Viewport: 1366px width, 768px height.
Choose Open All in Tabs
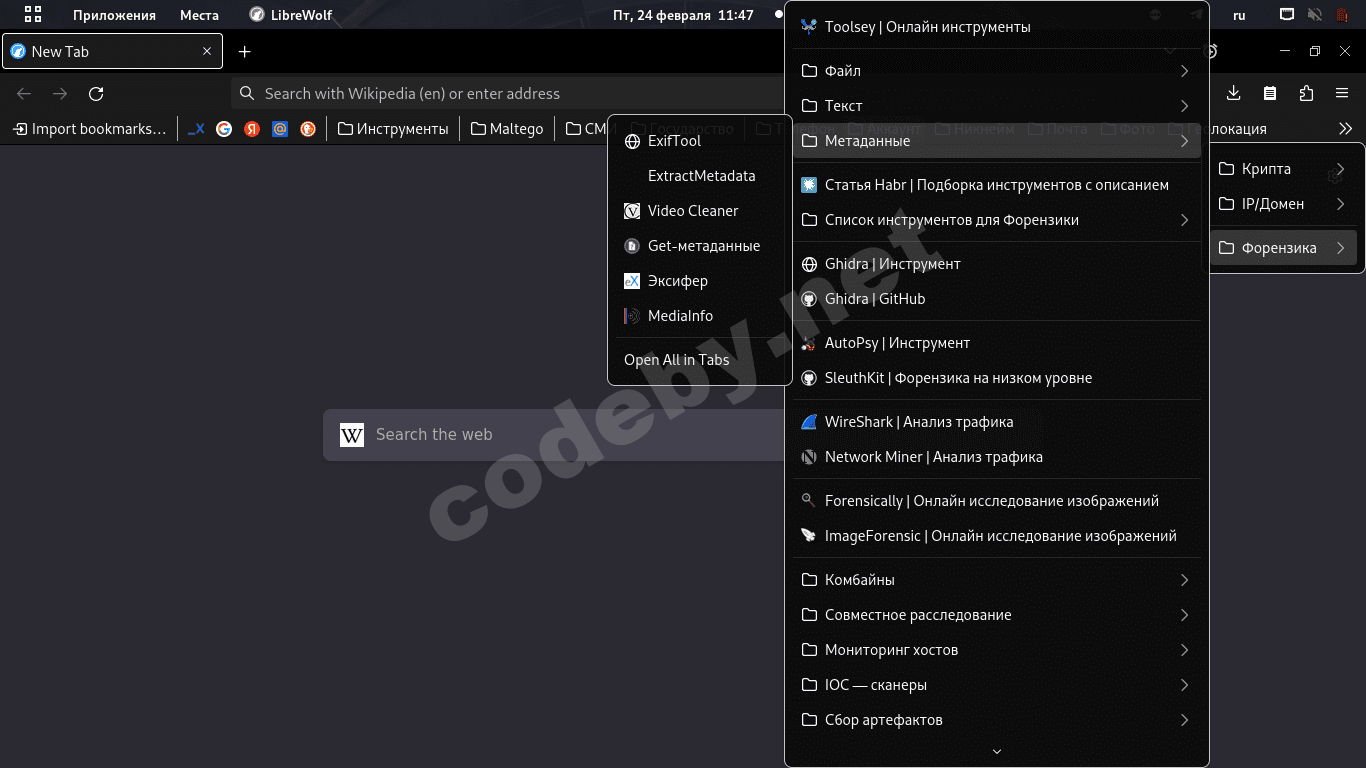click(x=700, y=360)
